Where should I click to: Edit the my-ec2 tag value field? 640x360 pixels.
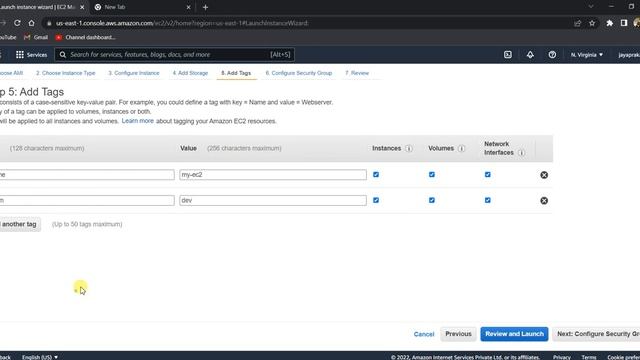273,175
